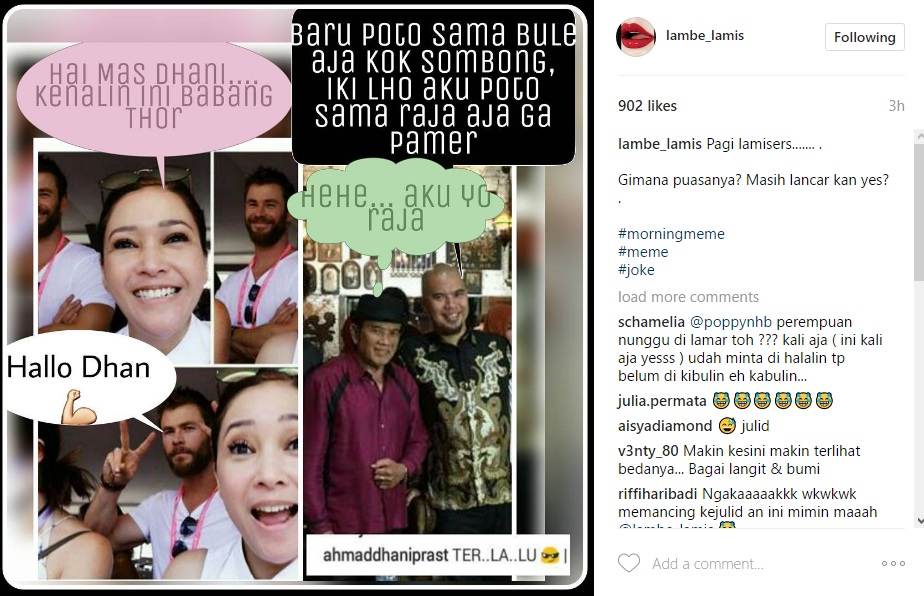Click the 902 likes count

pos(647,106)
